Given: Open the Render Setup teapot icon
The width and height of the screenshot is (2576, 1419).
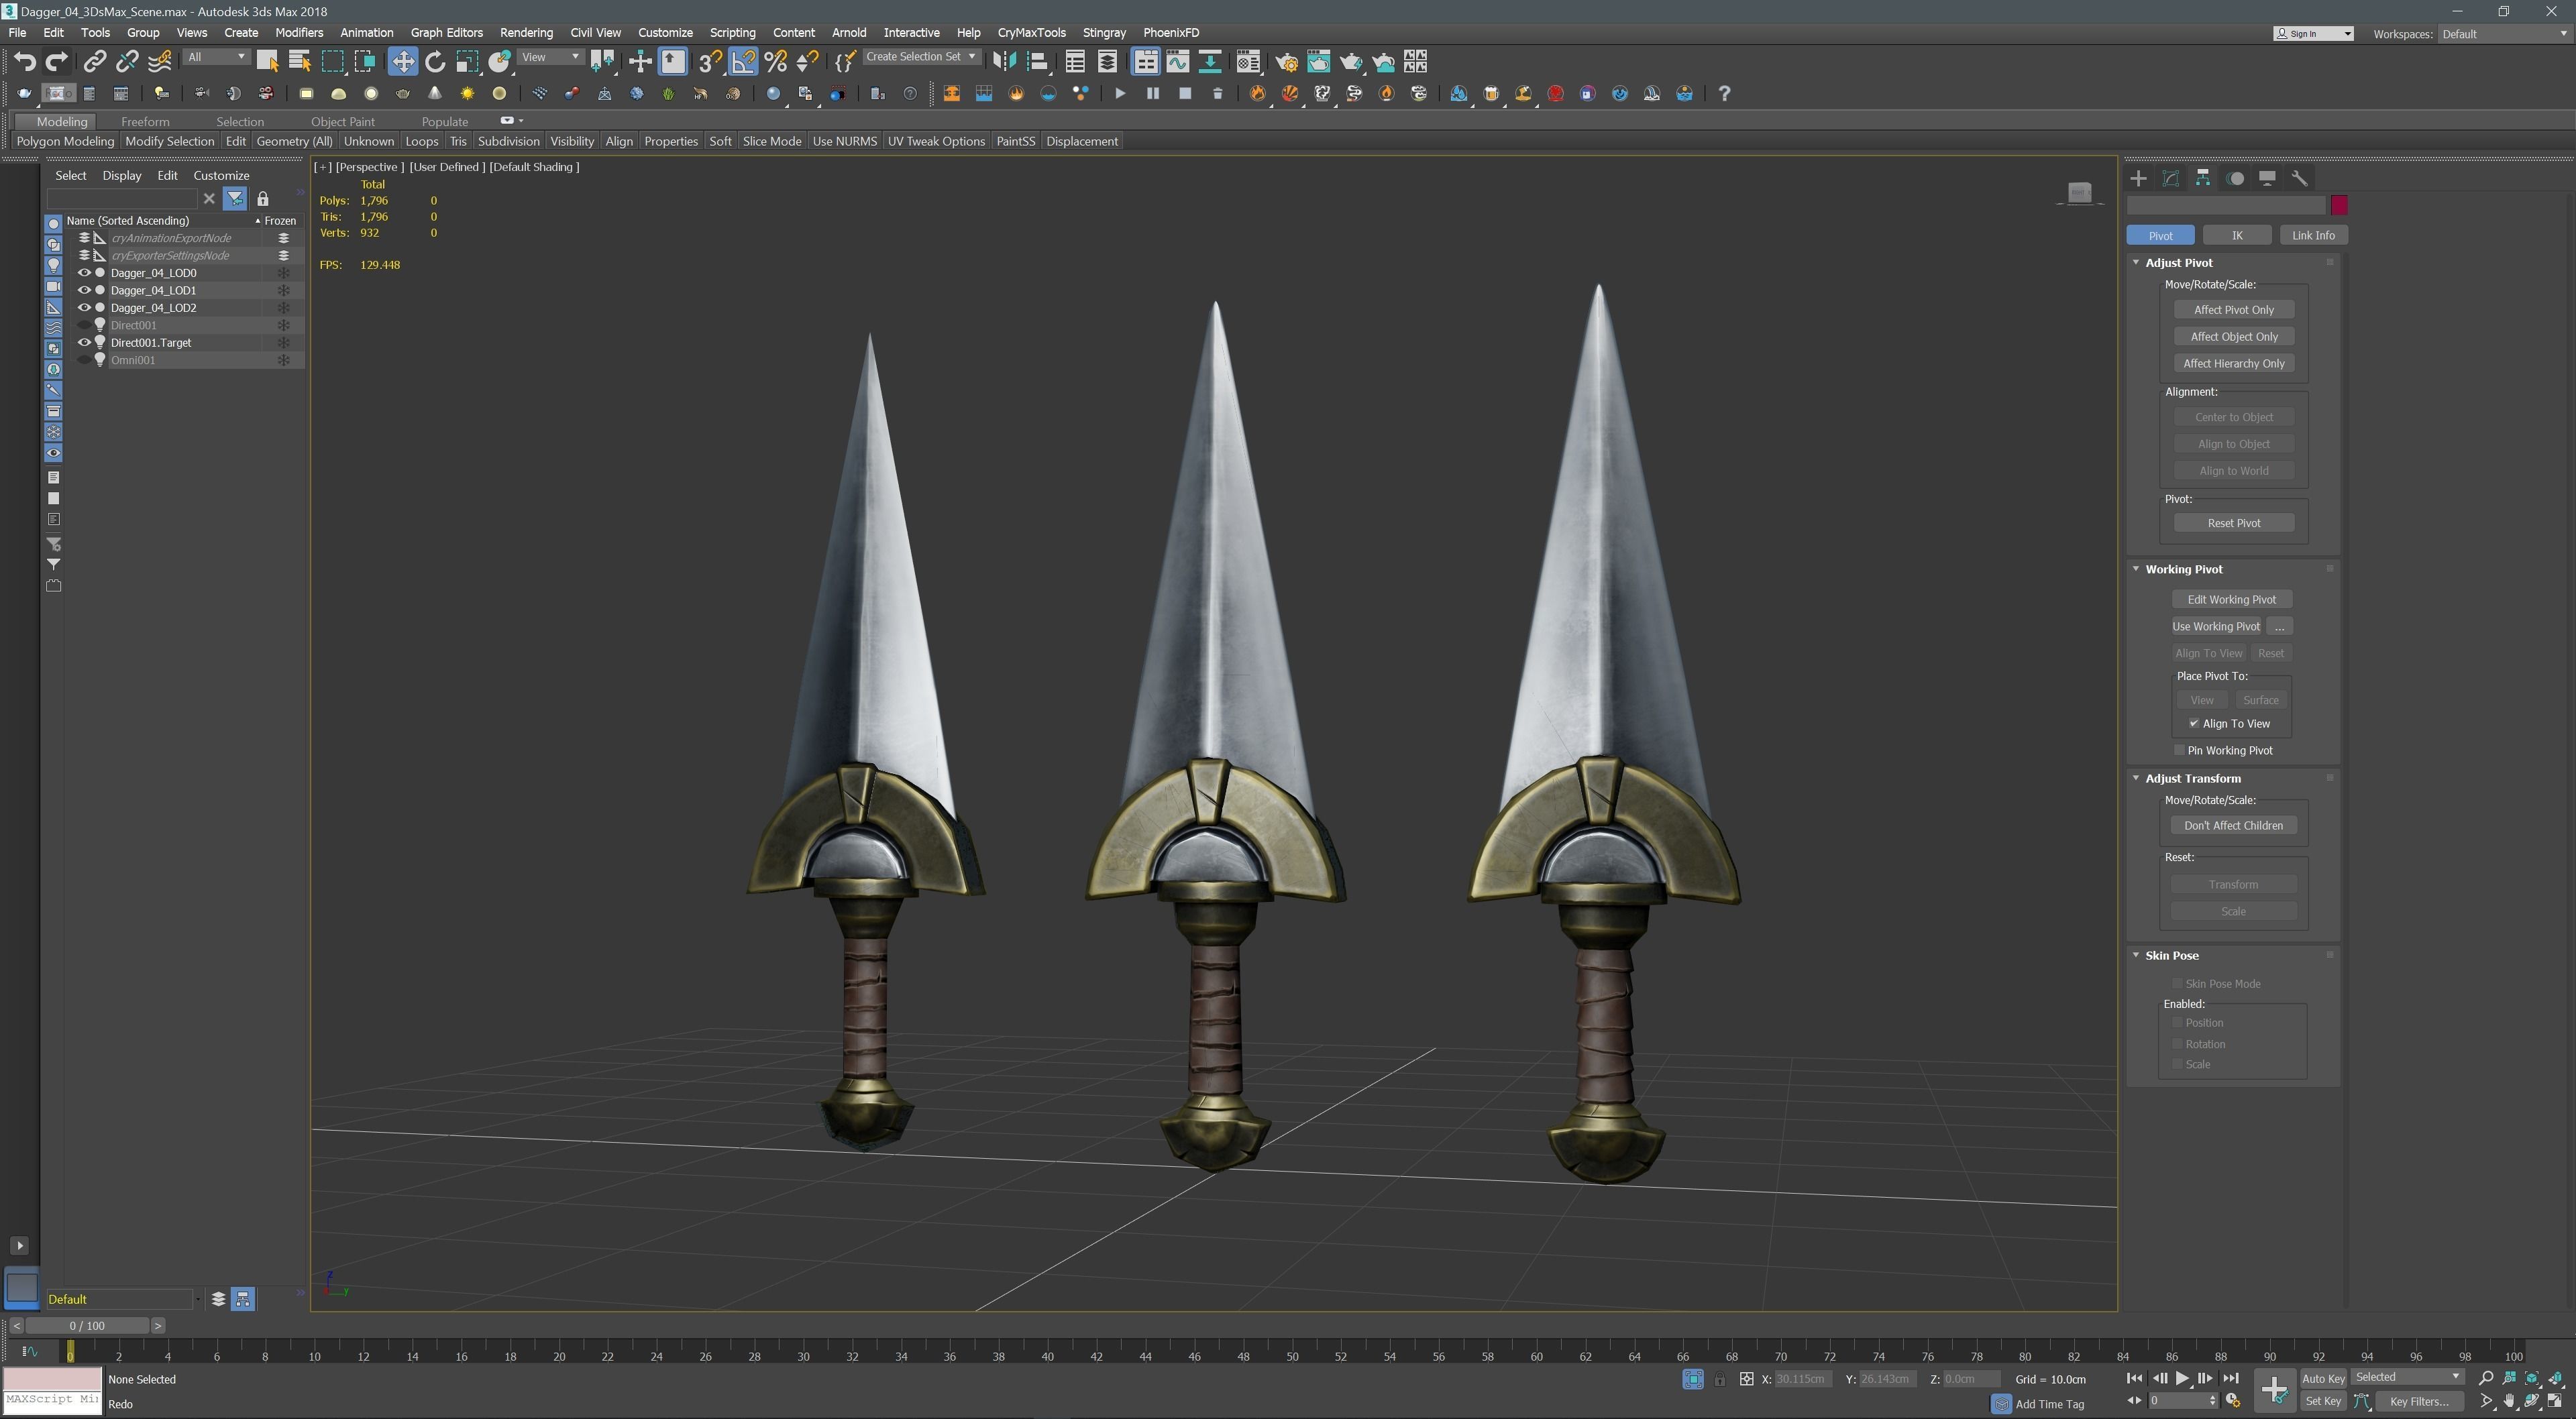Looking at the screenshot, I should (x=1286, y=62).
